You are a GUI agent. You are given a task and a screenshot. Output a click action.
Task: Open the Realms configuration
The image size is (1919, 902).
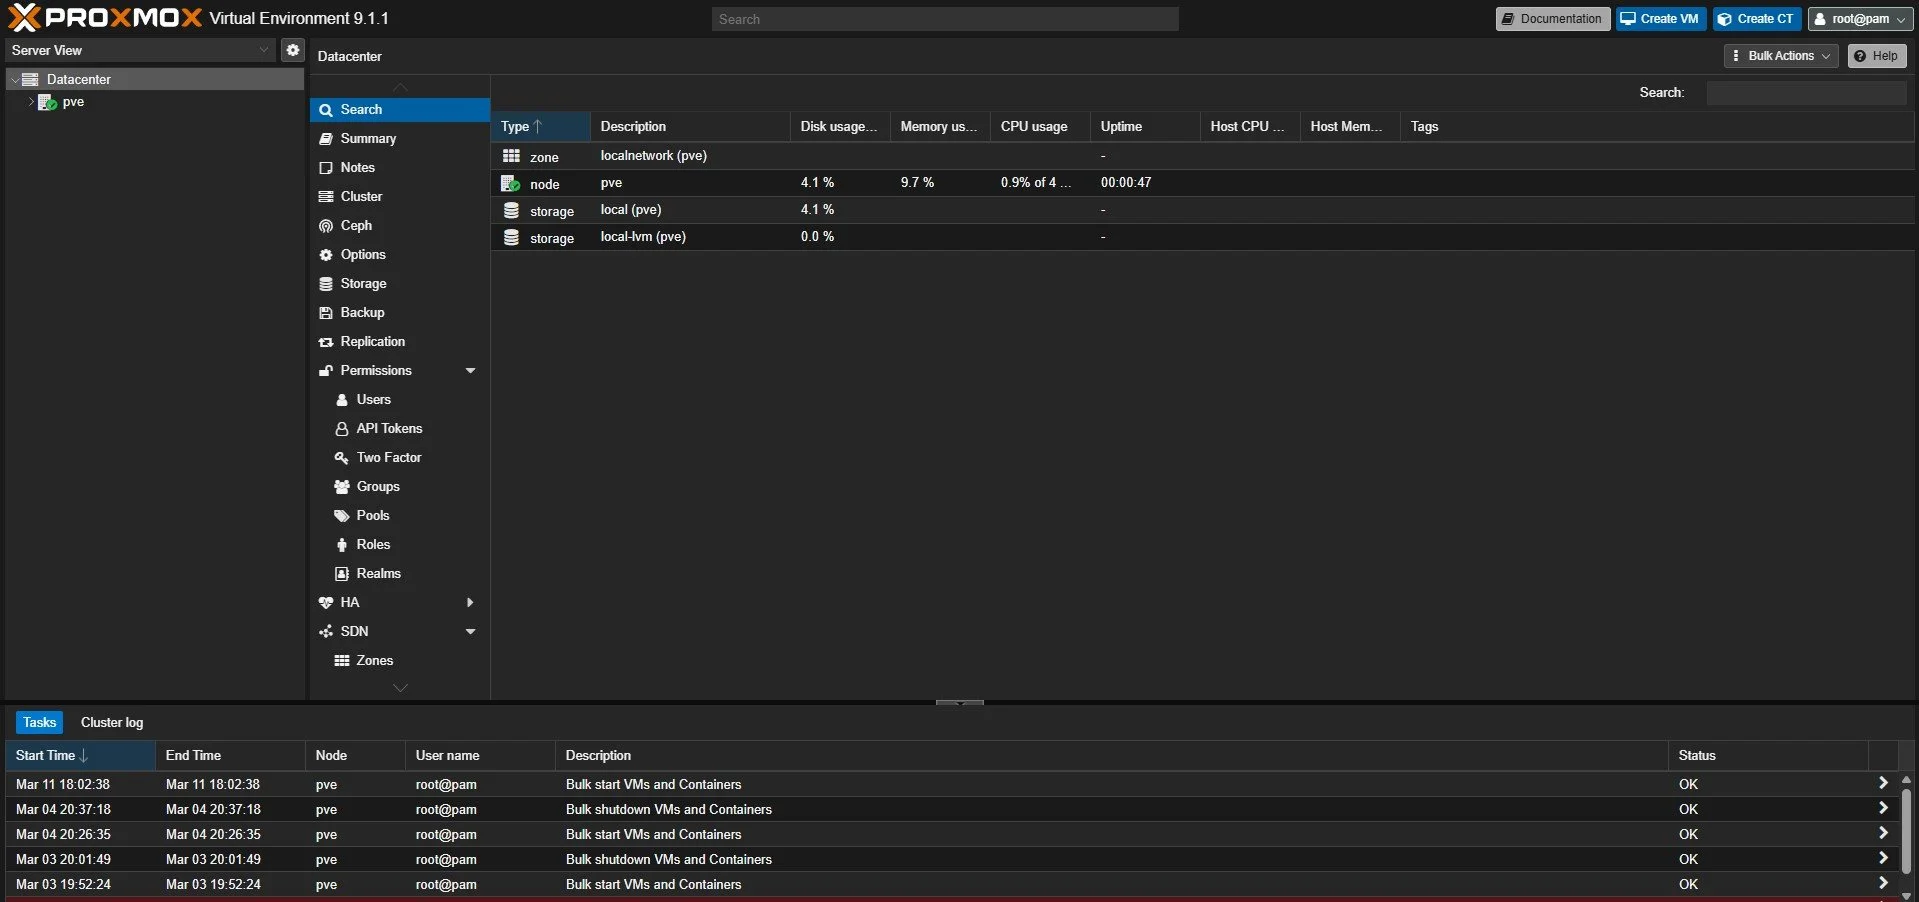click(x=378, y=573)
